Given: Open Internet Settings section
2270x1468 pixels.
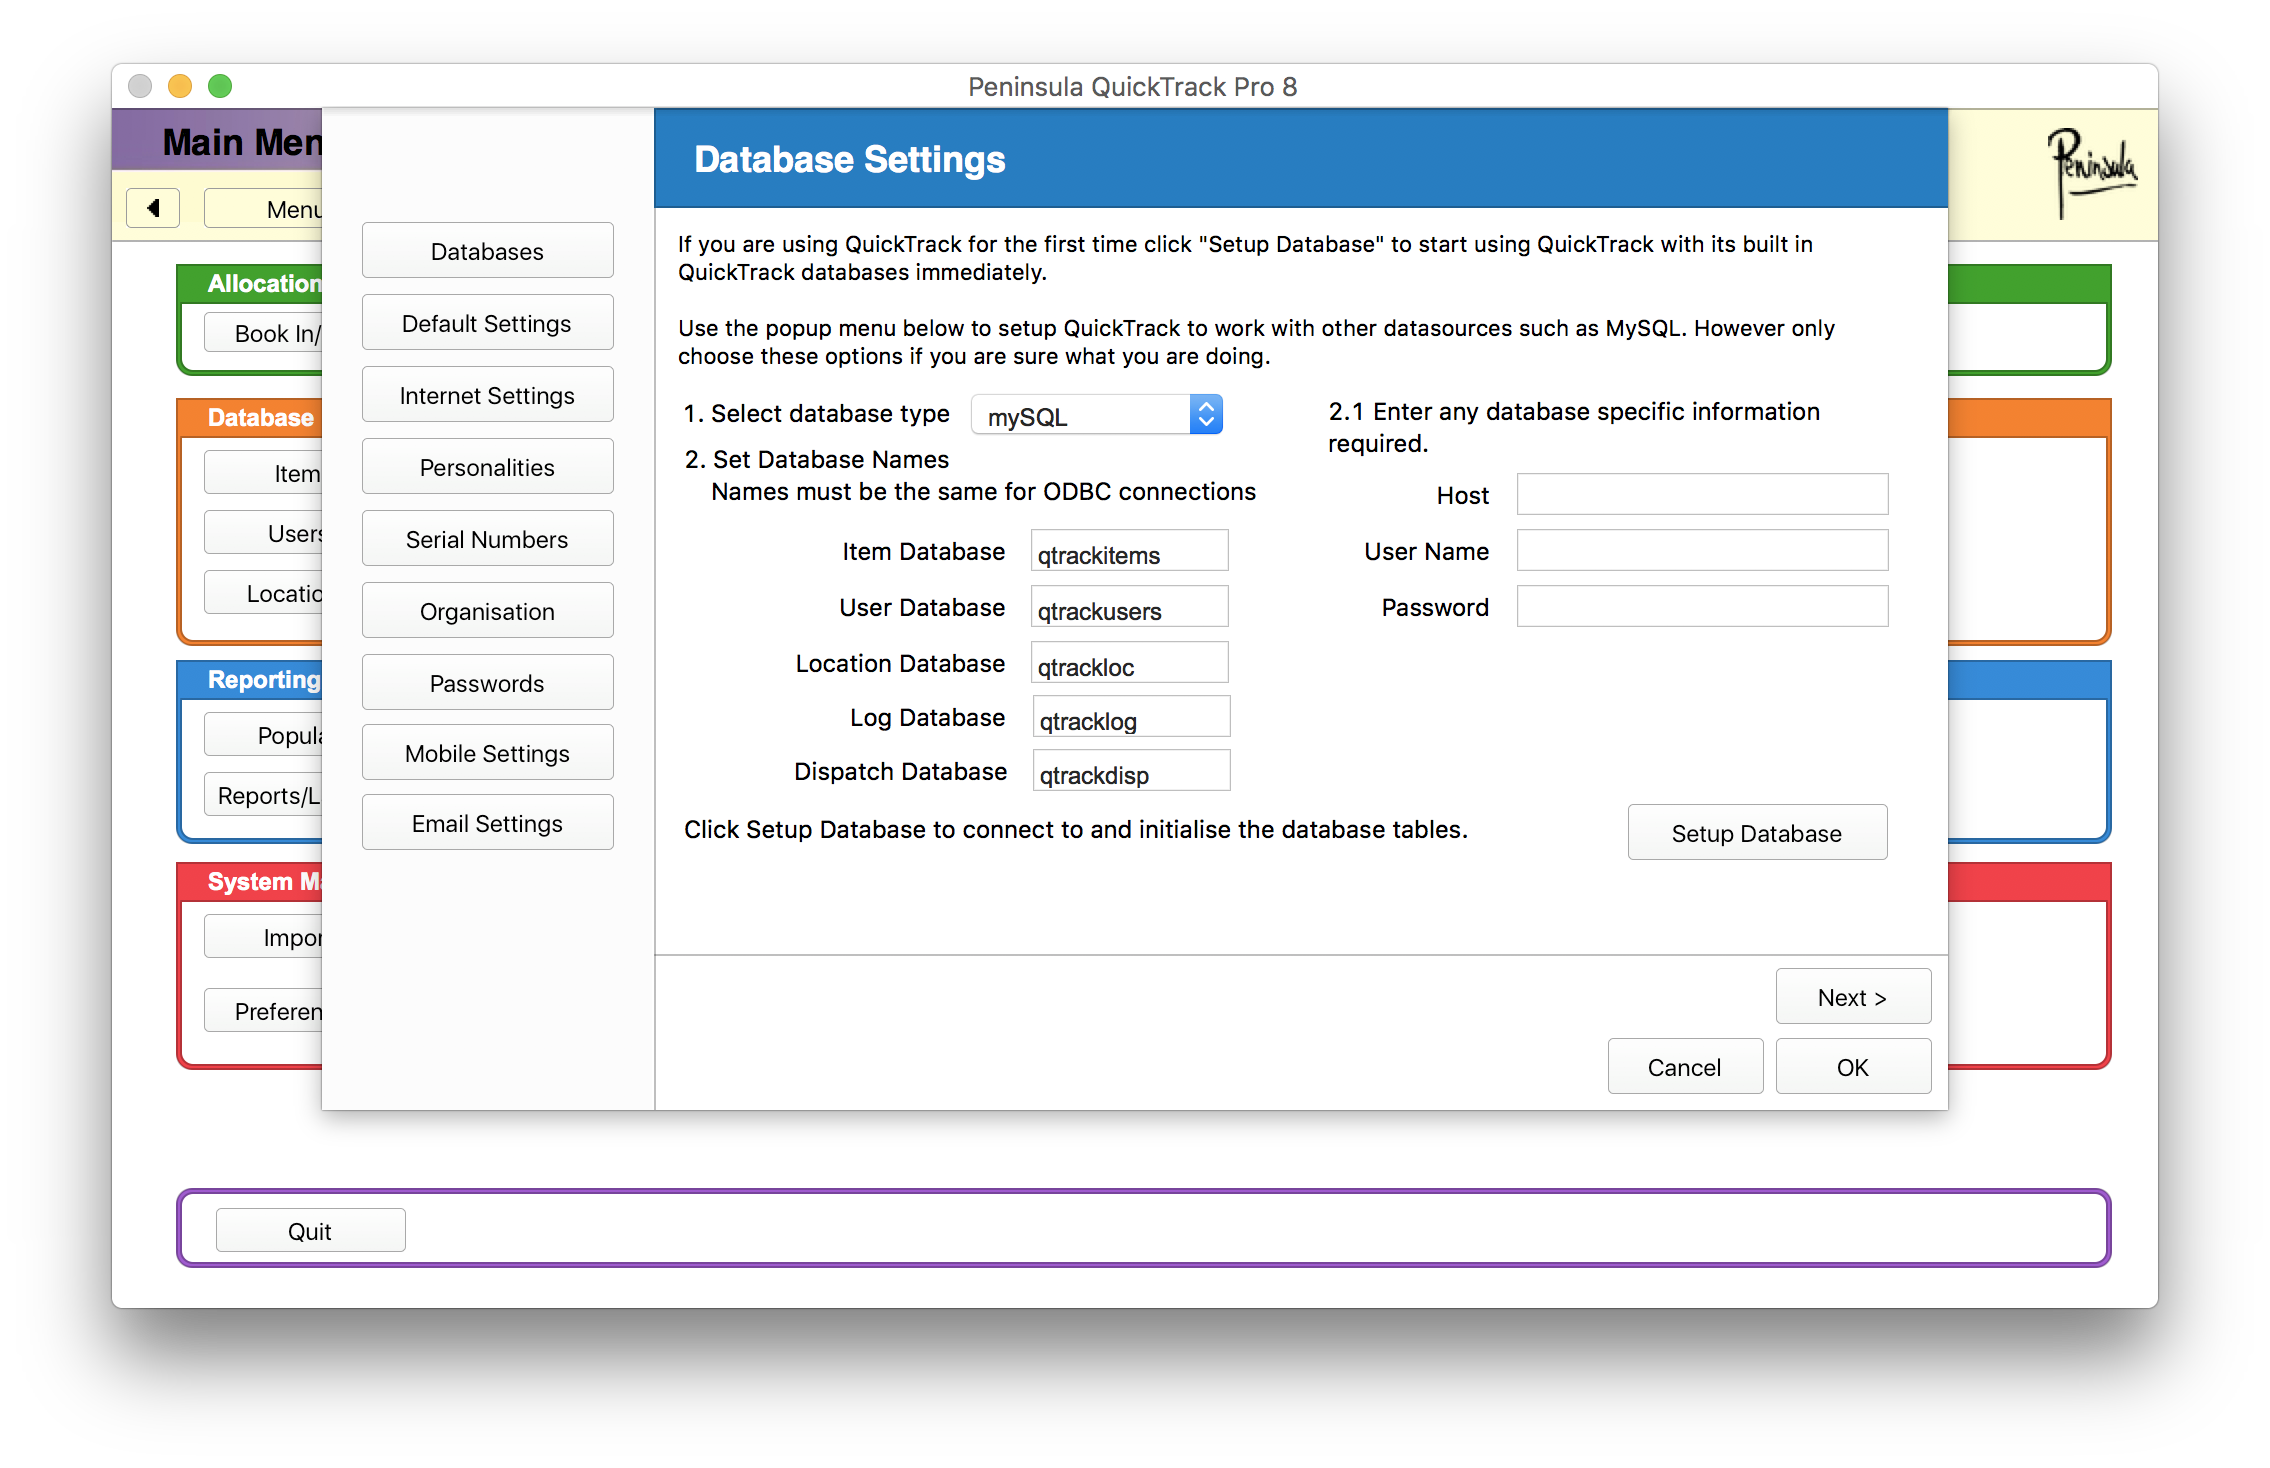Looking at the screenshot, I should [x=487, y=395].
